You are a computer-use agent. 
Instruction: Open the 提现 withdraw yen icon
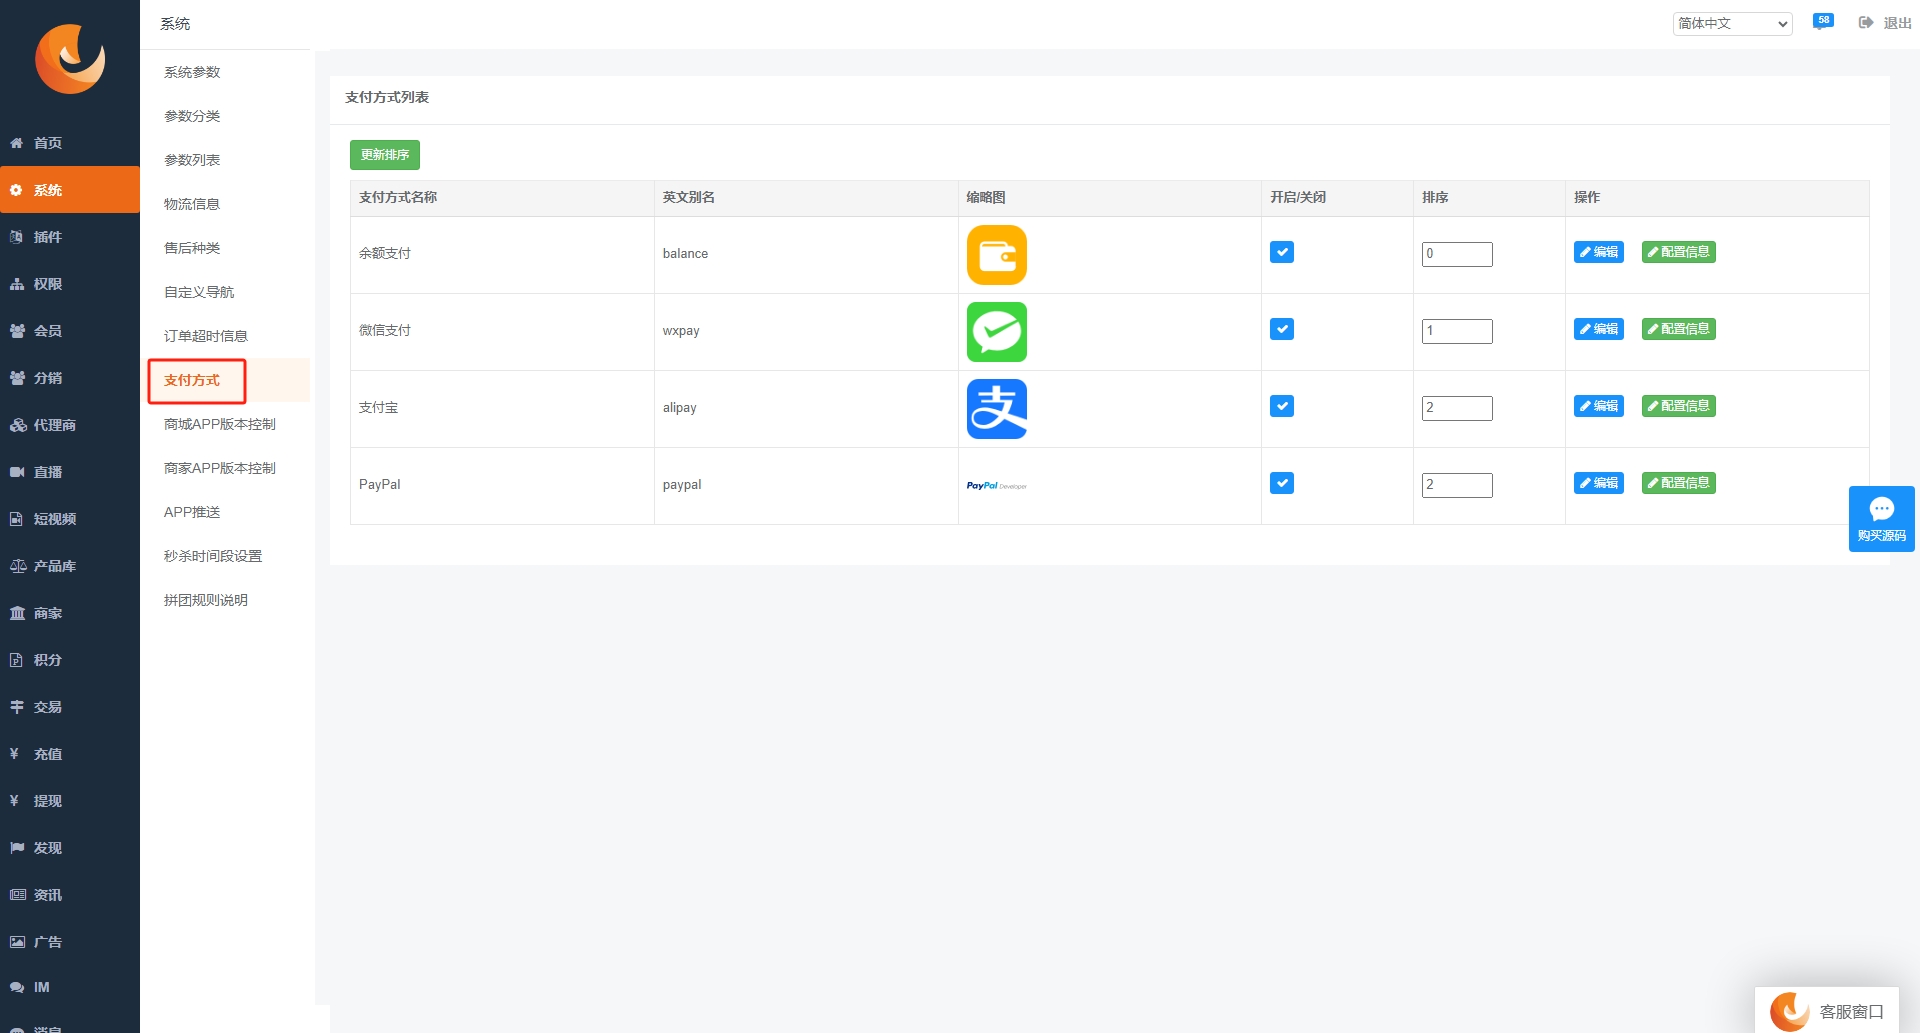click(x=15, y=801)
